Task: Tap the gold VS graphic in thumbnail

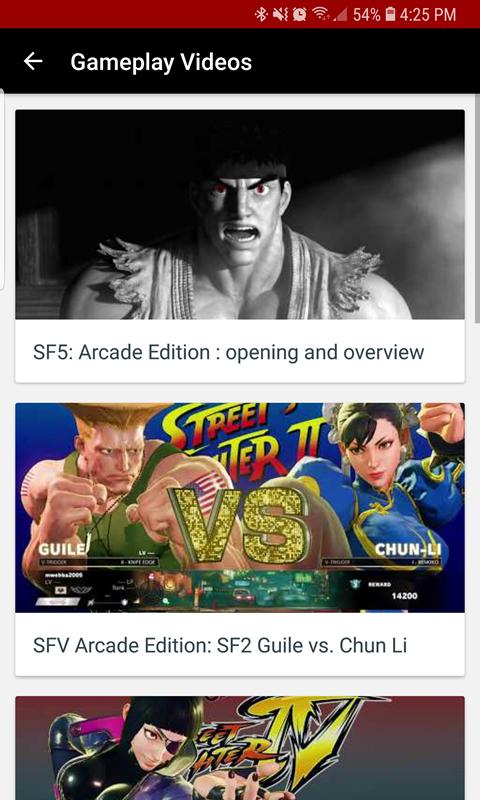Action: tap(240, 526)
